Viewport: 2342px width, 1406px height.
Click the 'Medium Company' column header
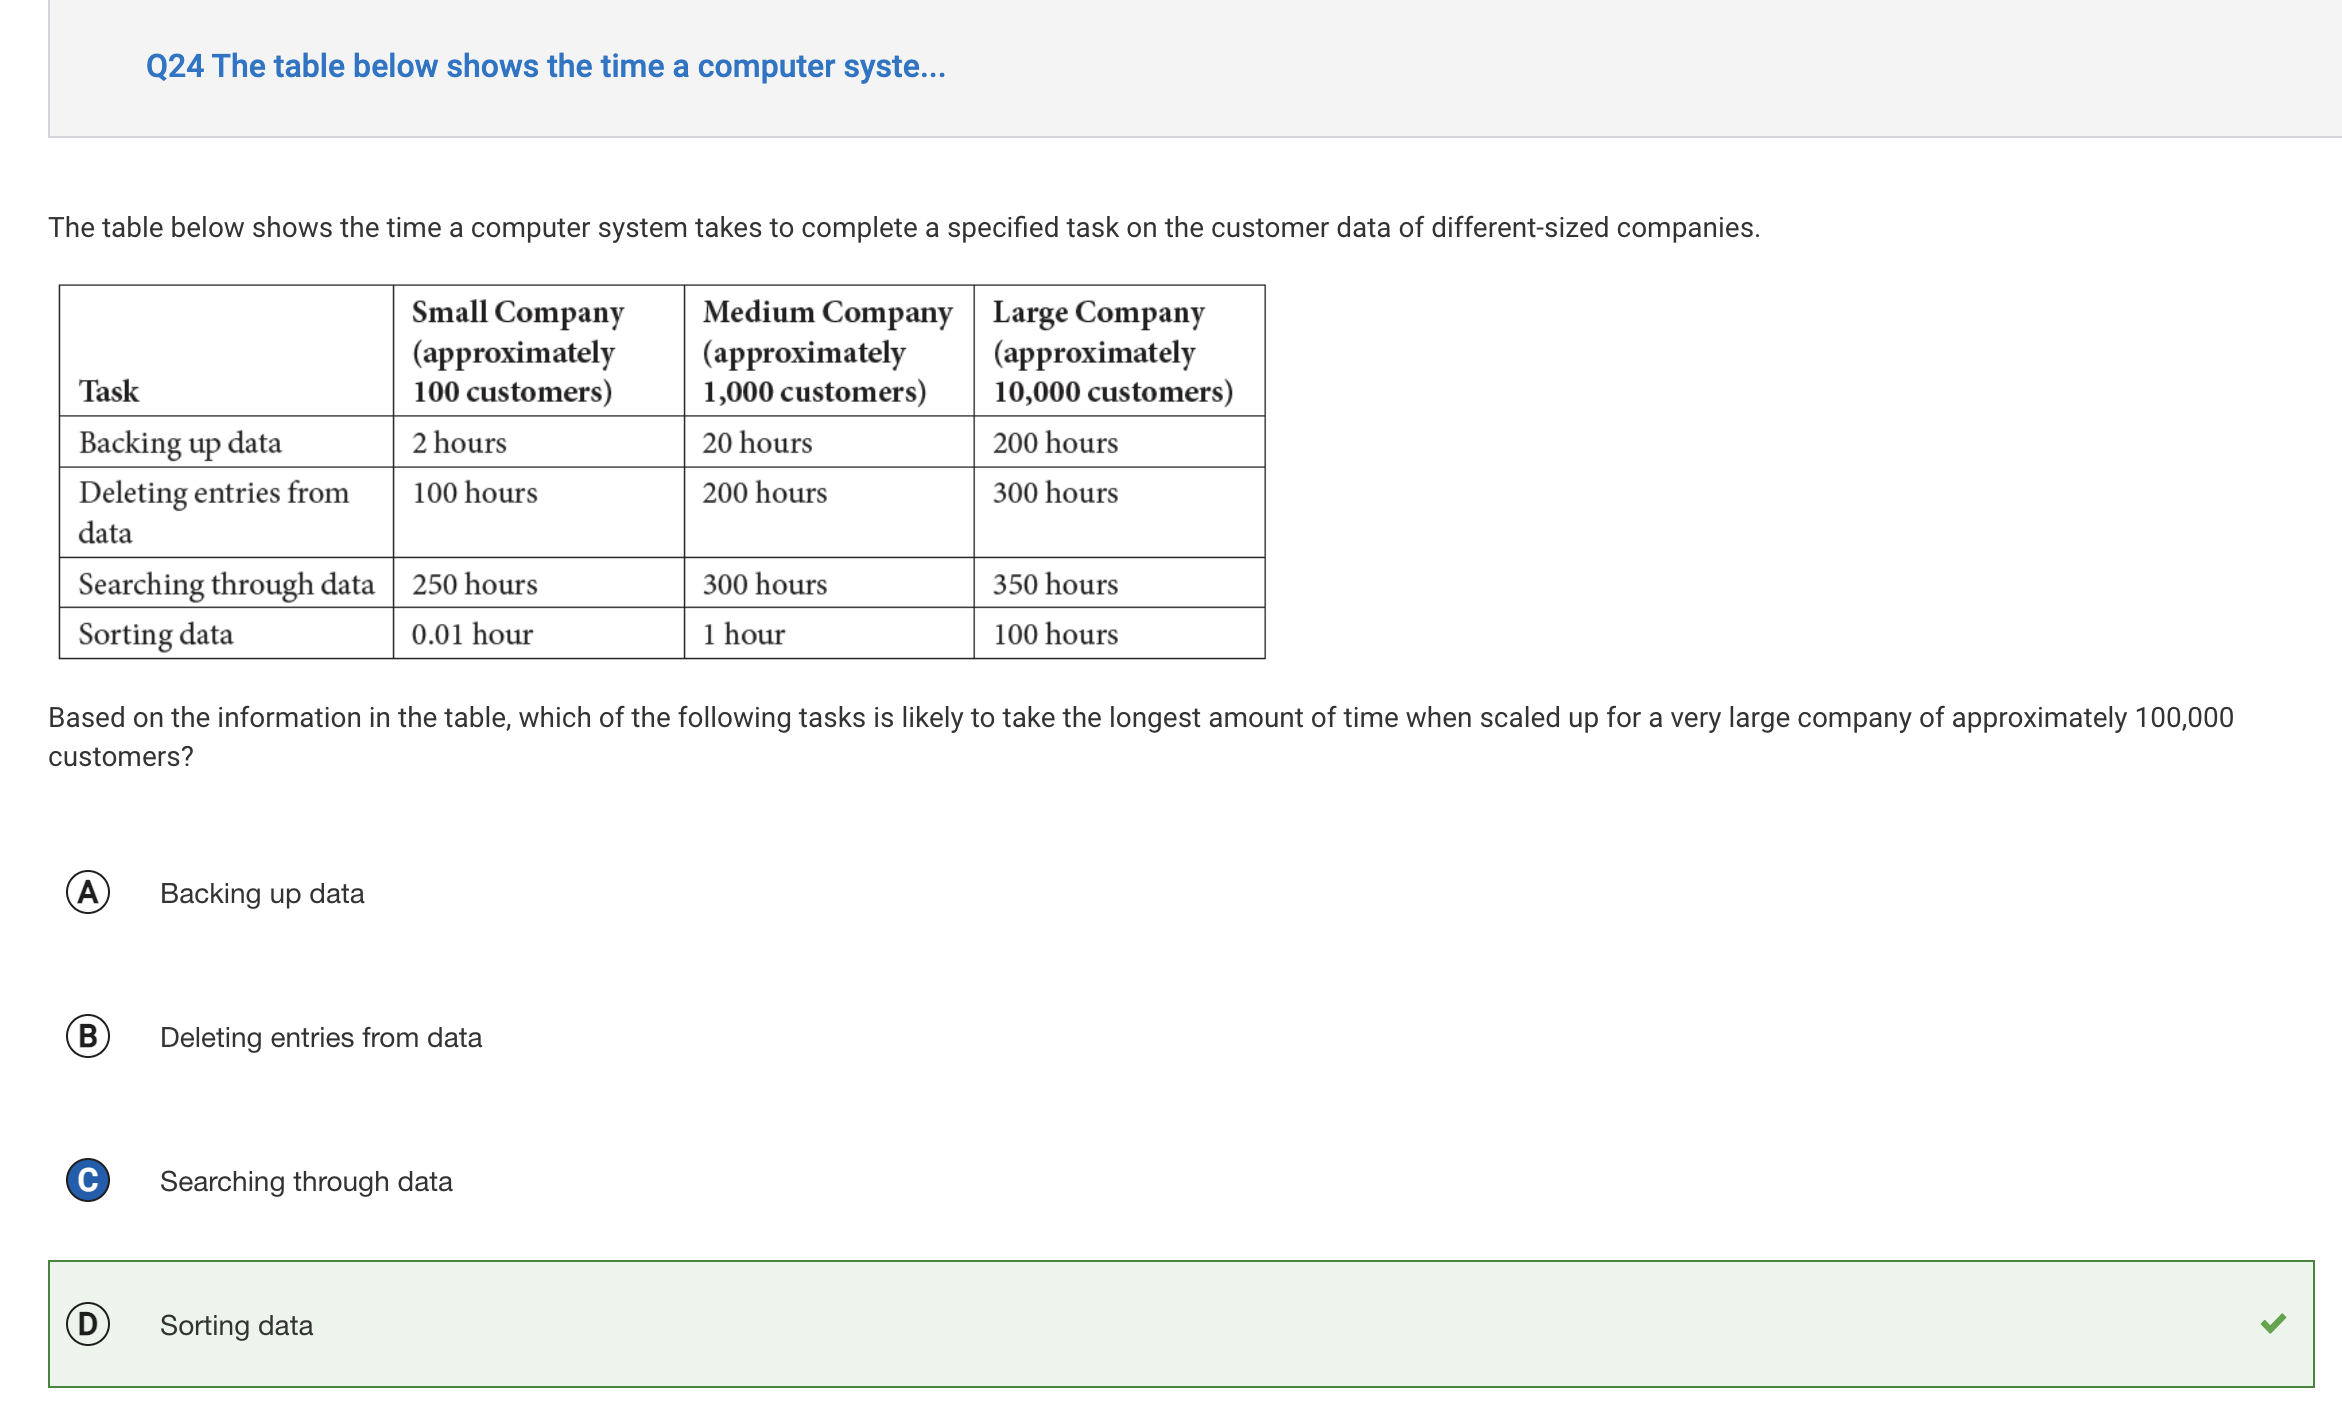(829, 351)
